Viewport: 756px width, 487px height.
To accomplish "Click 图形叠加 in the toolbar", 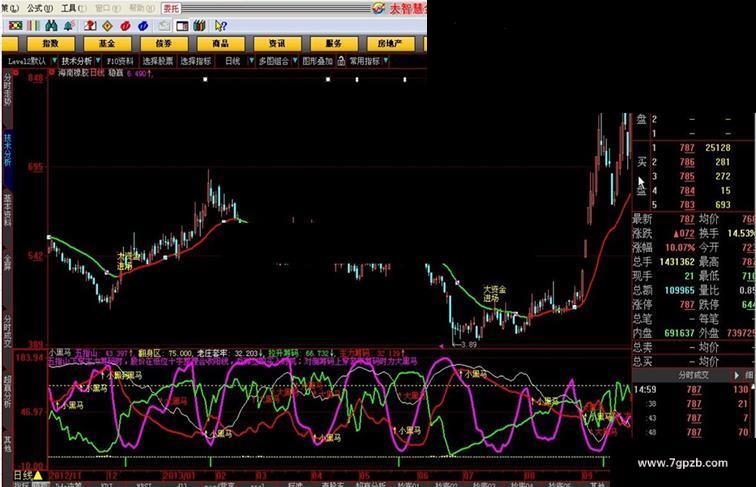I will [318, 61].
